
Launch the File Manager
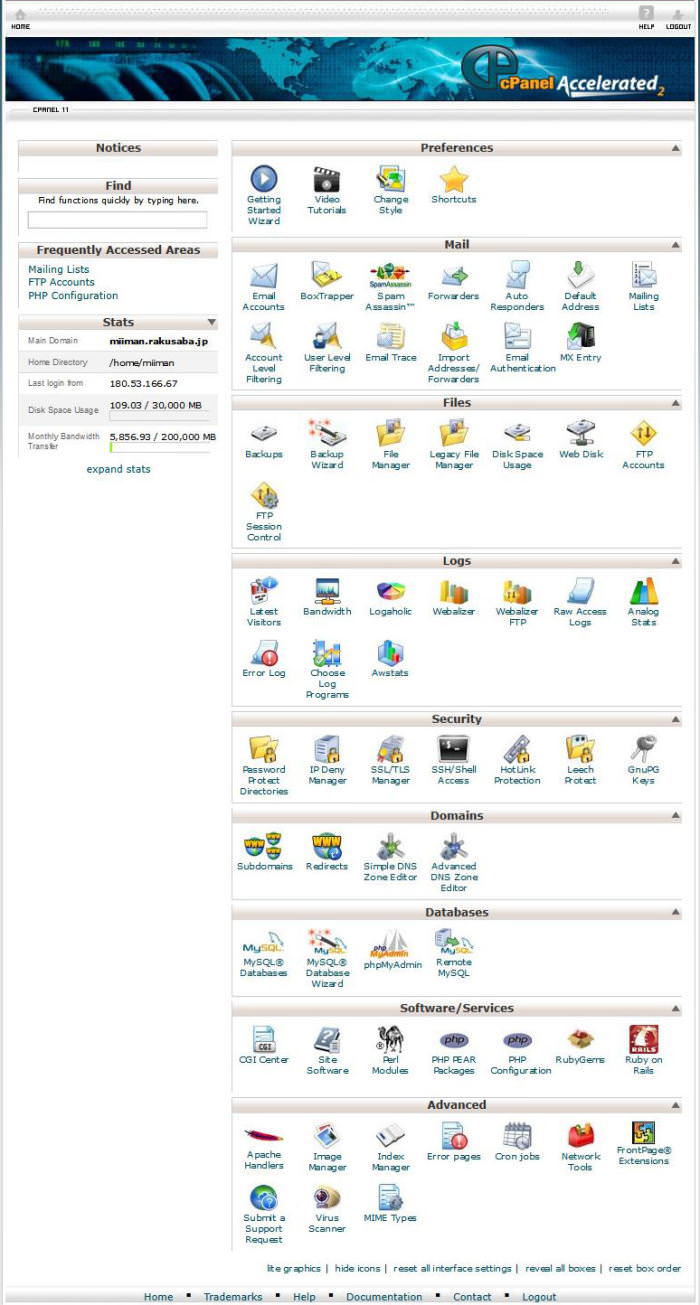coord(390,434)
